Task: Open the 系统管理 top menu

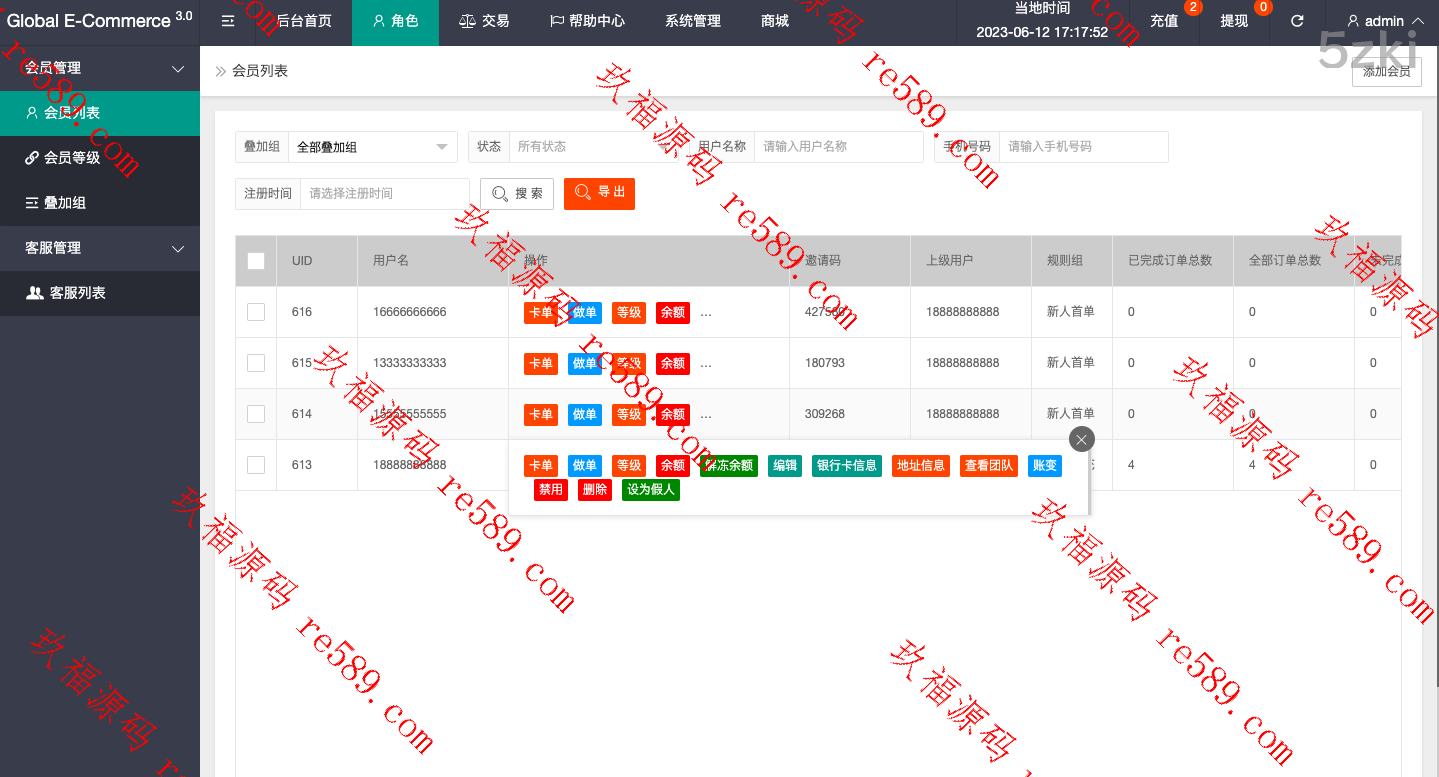Action: (692, 21)
